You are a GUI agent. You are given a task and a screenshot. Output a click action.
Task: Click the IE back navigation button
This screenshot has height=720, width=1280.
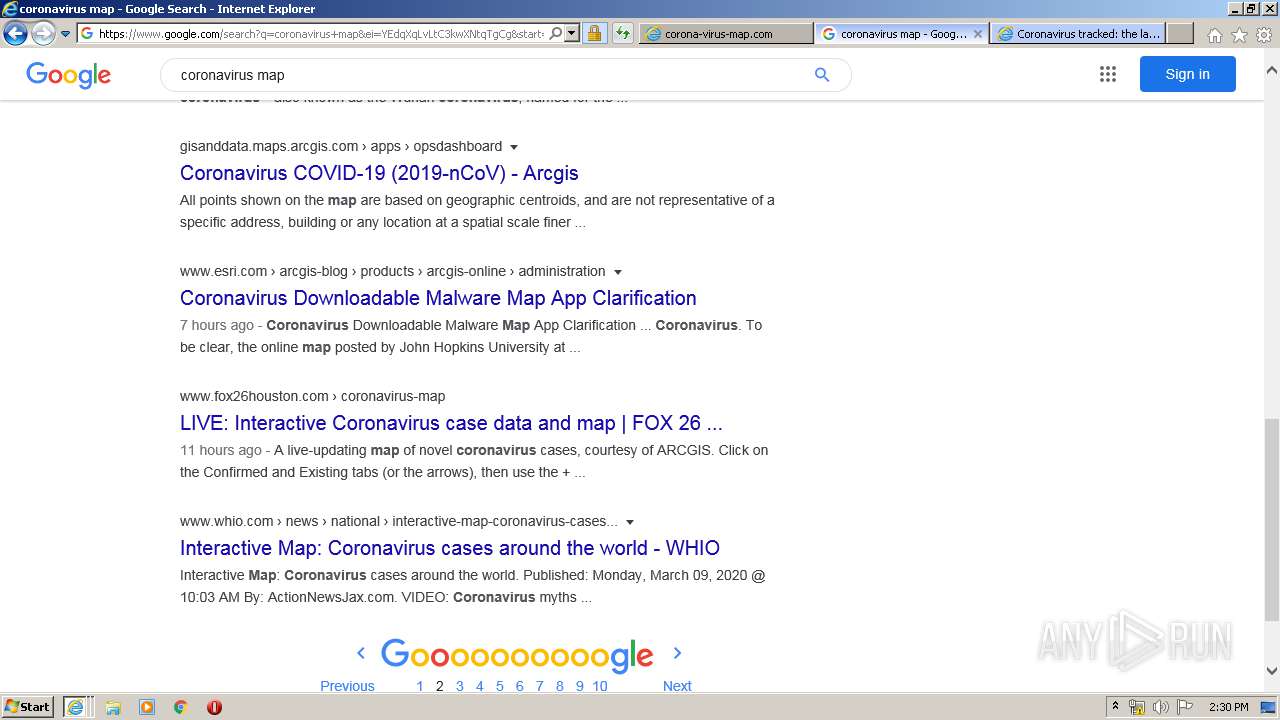tap(15, 33)
